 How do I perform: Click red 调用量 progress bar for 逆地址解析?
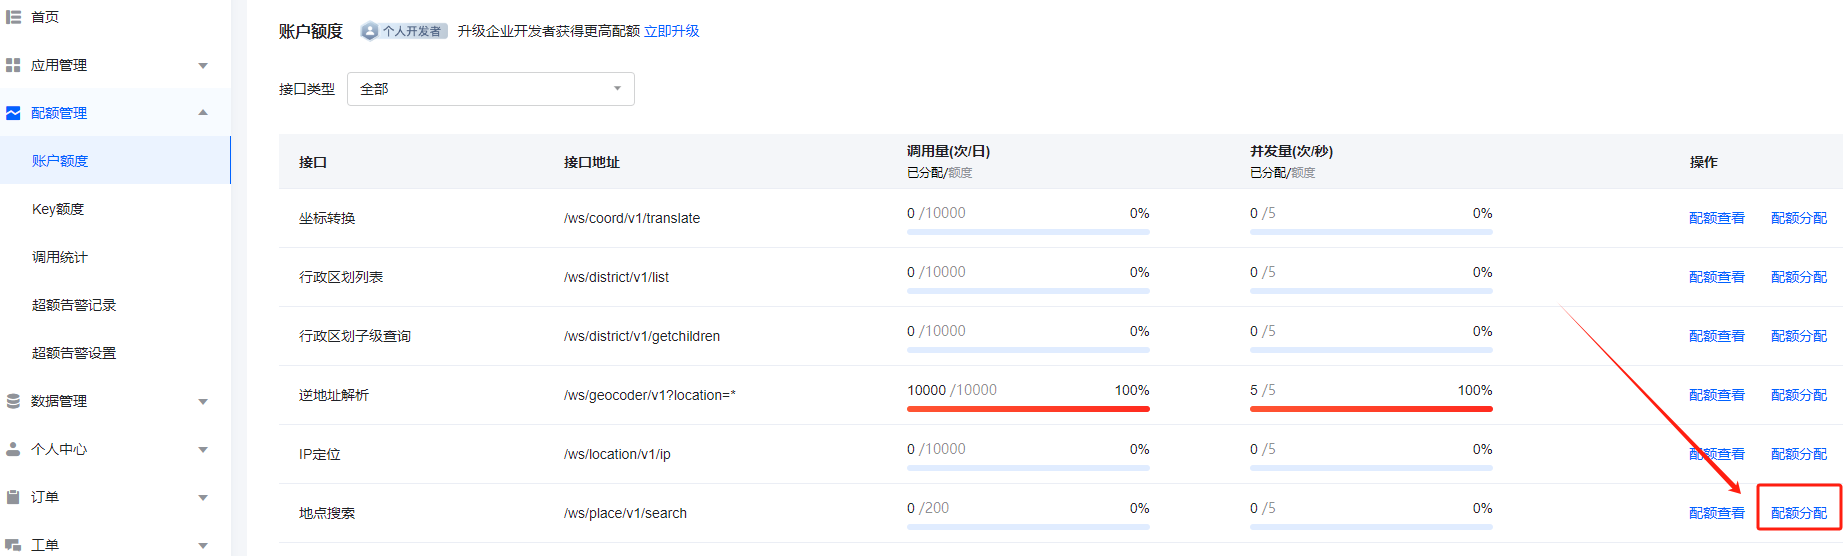click(x=1028, y=408)
